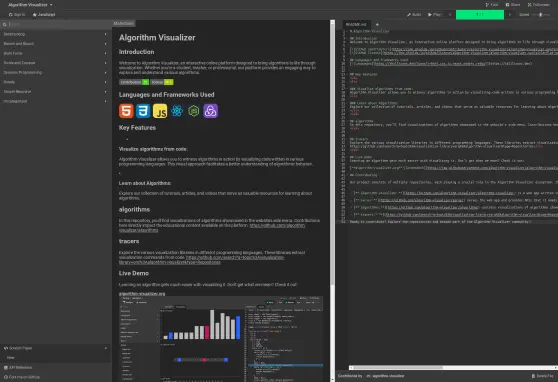Go to the next step arrow

[x=510, y=15]
